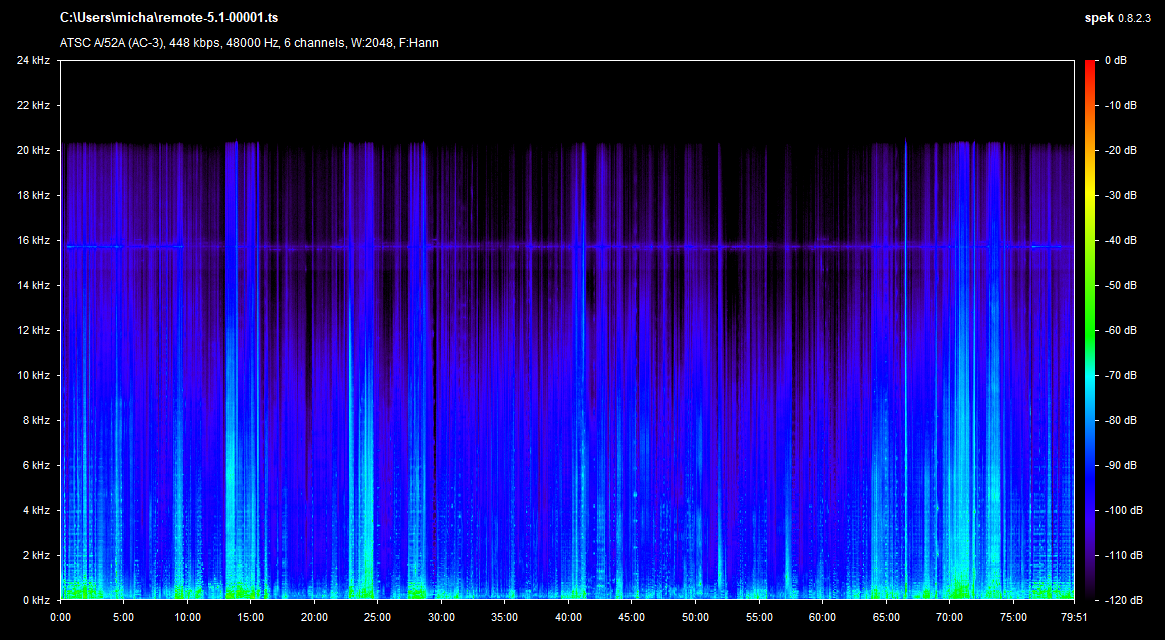Click the 79:51 end time marker
The height and width of the screenshot is (640, 1165).
tap(1073, 617)
